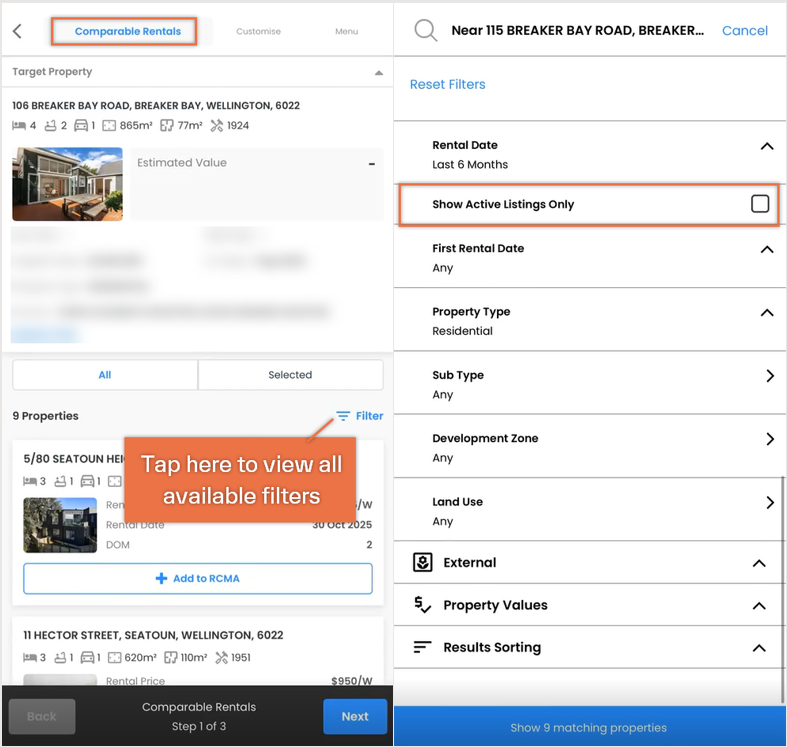Click Step 1 of 3 indicator
The height and width of the screenshot is (747, 787).
(x=199, y=726)
